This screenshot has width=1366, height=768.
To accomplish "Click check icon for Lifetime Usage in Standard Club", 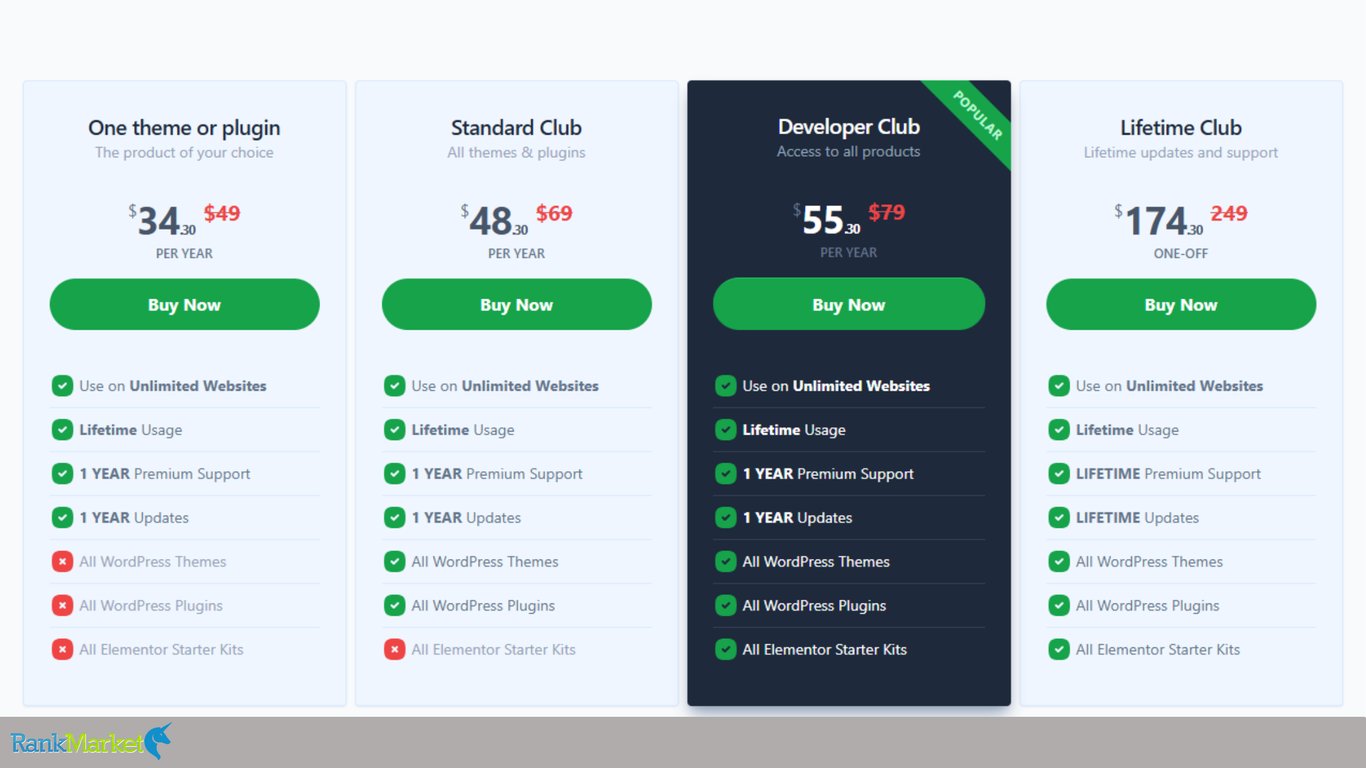I will click(x=394, y=430).
